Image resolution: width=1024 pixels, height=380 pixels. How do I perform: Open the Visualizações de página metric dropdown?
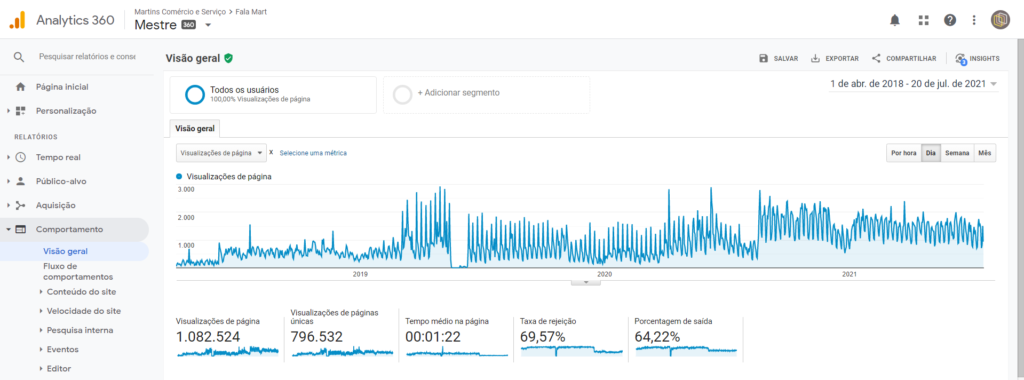pos(221,153)
